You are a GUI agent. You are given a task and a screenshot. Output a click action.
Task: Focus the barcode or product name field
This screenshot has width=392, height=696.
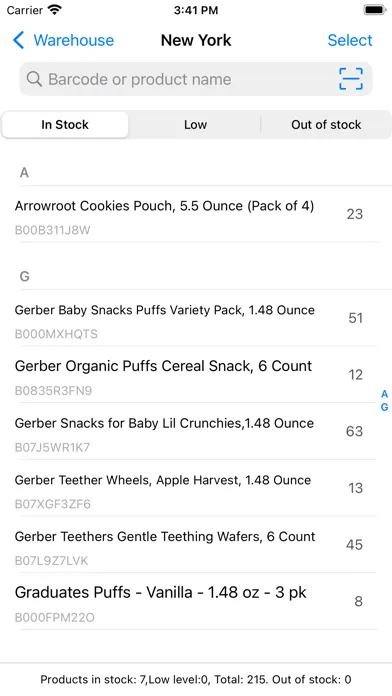(196, 79)
